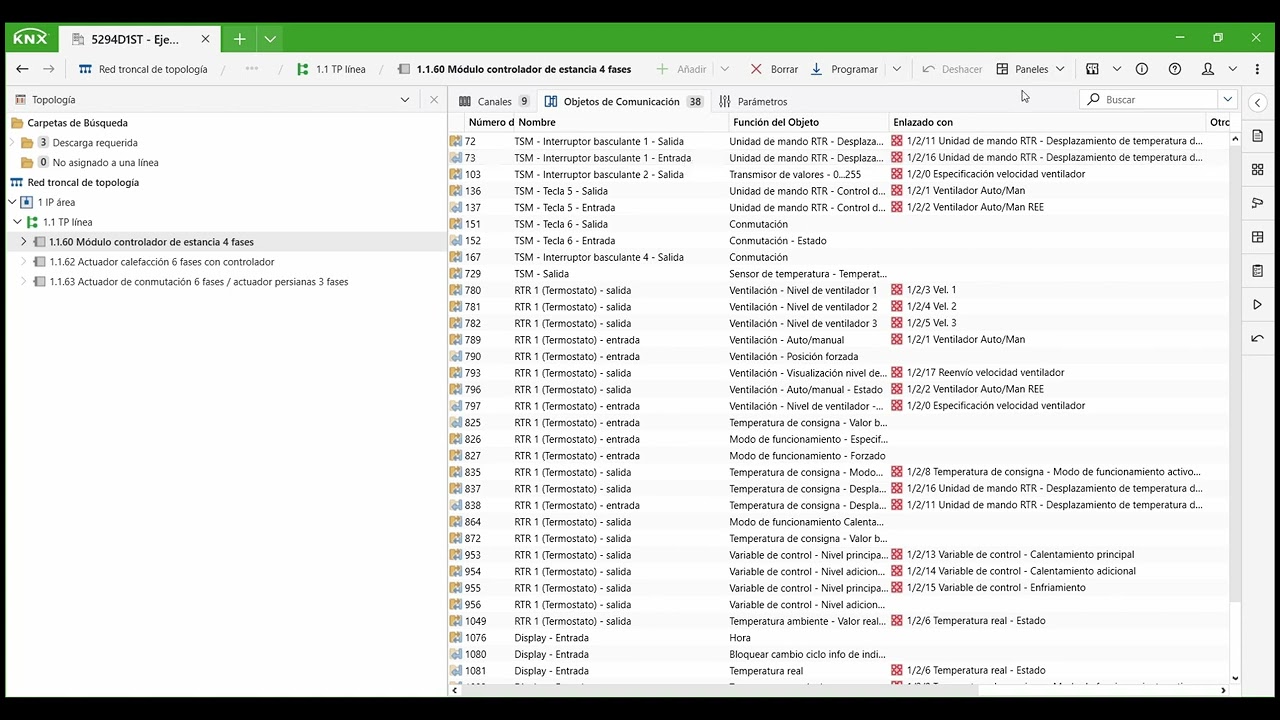This screenshot has width=1280, height=720.
Task: Expand the 1.1.60 Módulo controlador device
Action: (24, 242)
